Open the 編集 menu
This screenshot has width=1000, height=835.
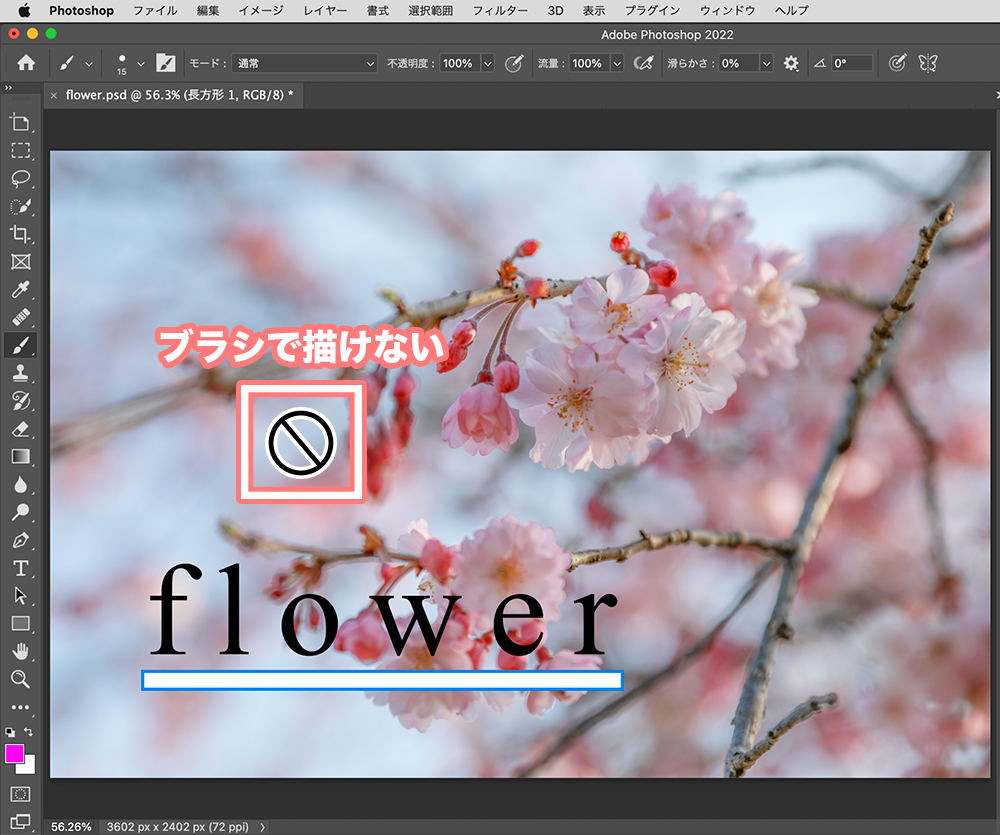click(208, 10)
